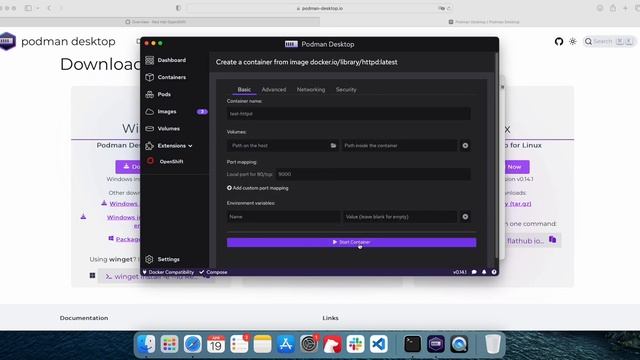The width and height of the screenshot is (640, 360).
Task: Open feedback chat icon in status bar
Action: coord(474,272)
